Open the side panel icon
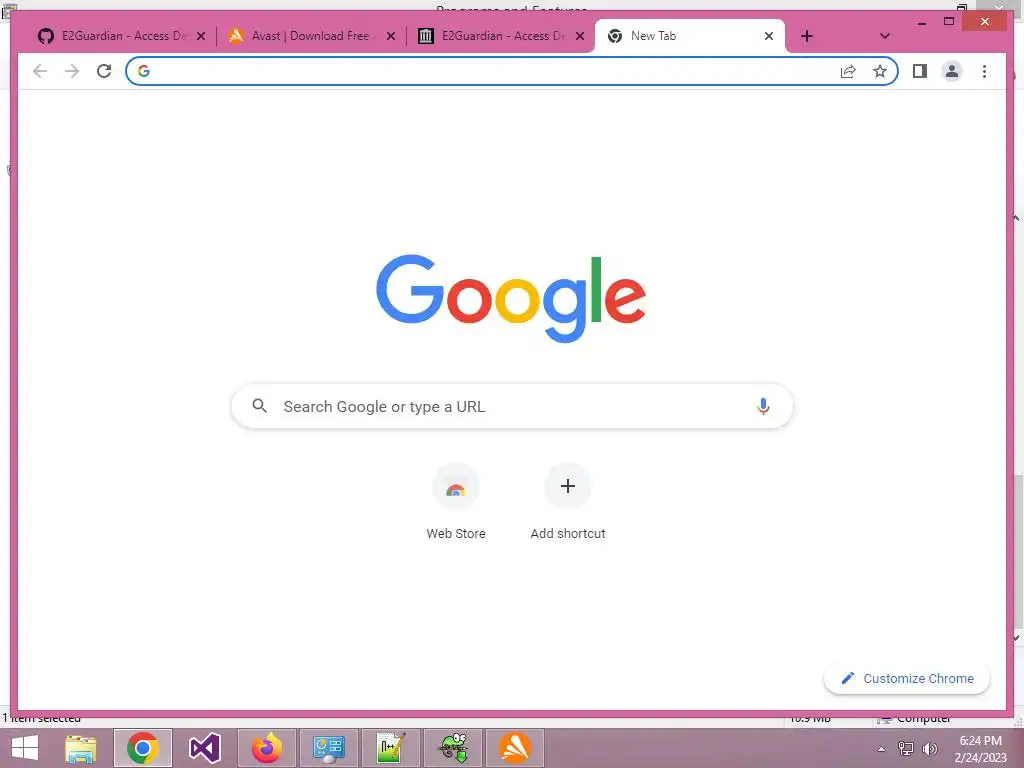 920,71
